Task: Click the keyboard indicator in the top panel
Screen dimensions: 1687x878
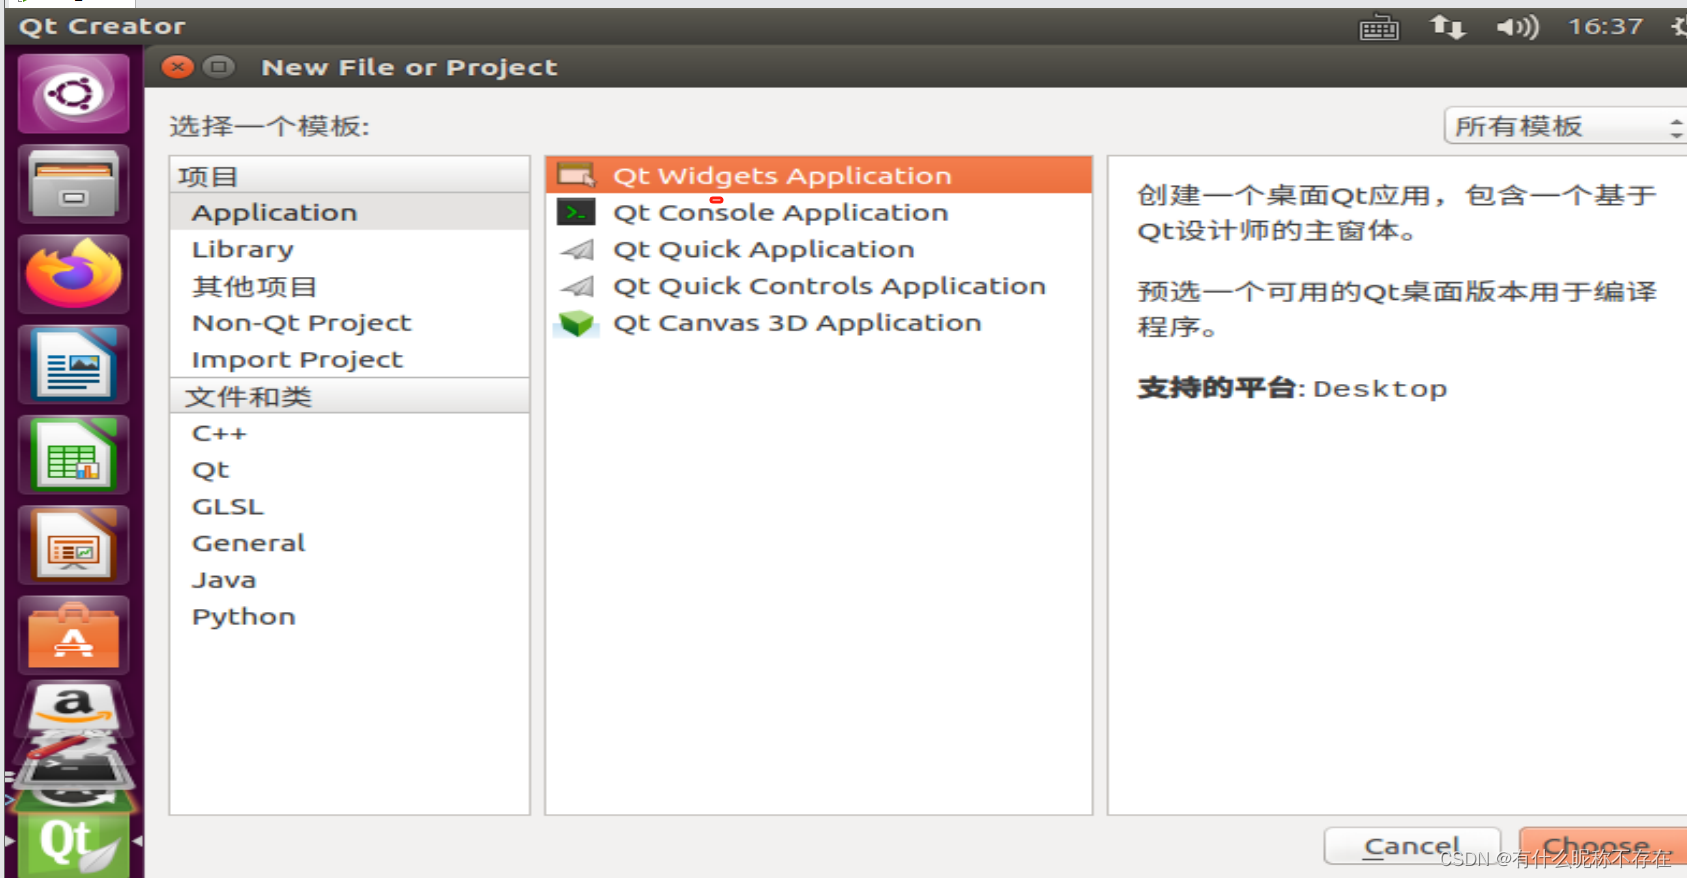Action: click(1378, 27)
